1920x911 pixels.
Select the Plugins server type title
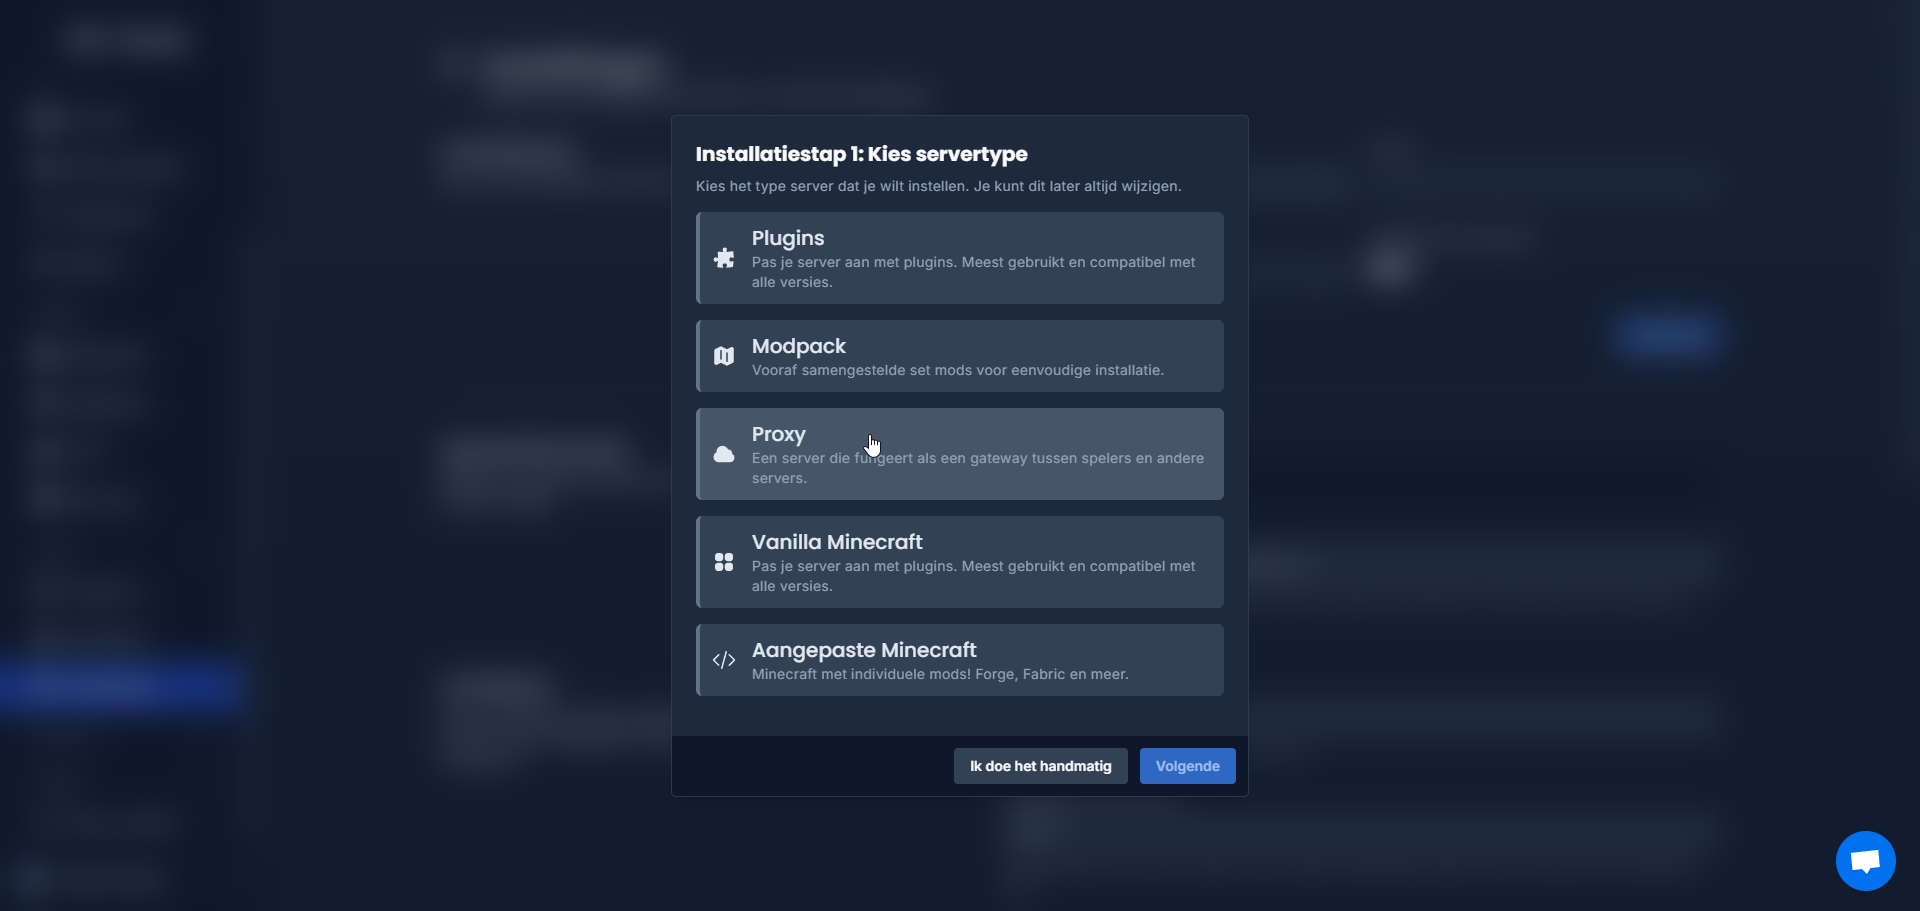[x=788, y=238]
